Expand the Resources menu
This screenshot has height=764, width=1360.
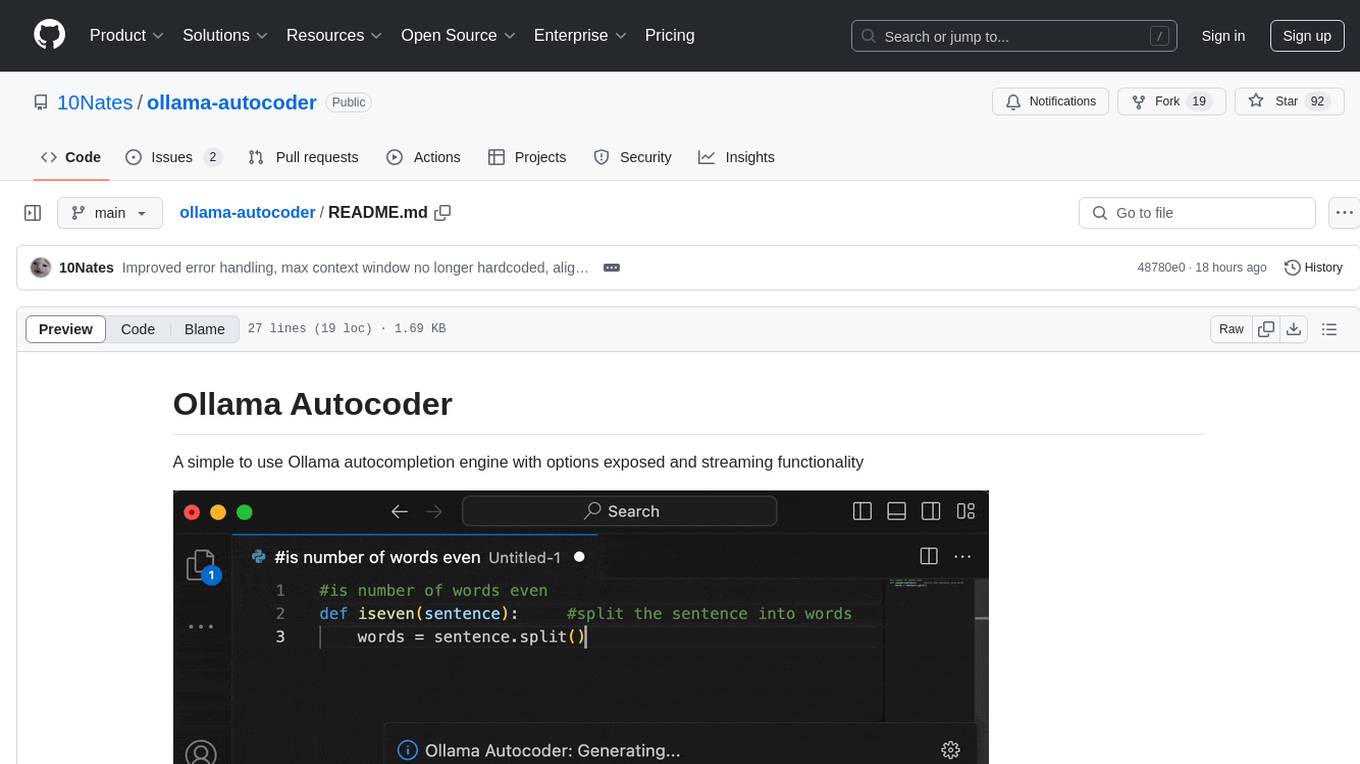(334, 35)
